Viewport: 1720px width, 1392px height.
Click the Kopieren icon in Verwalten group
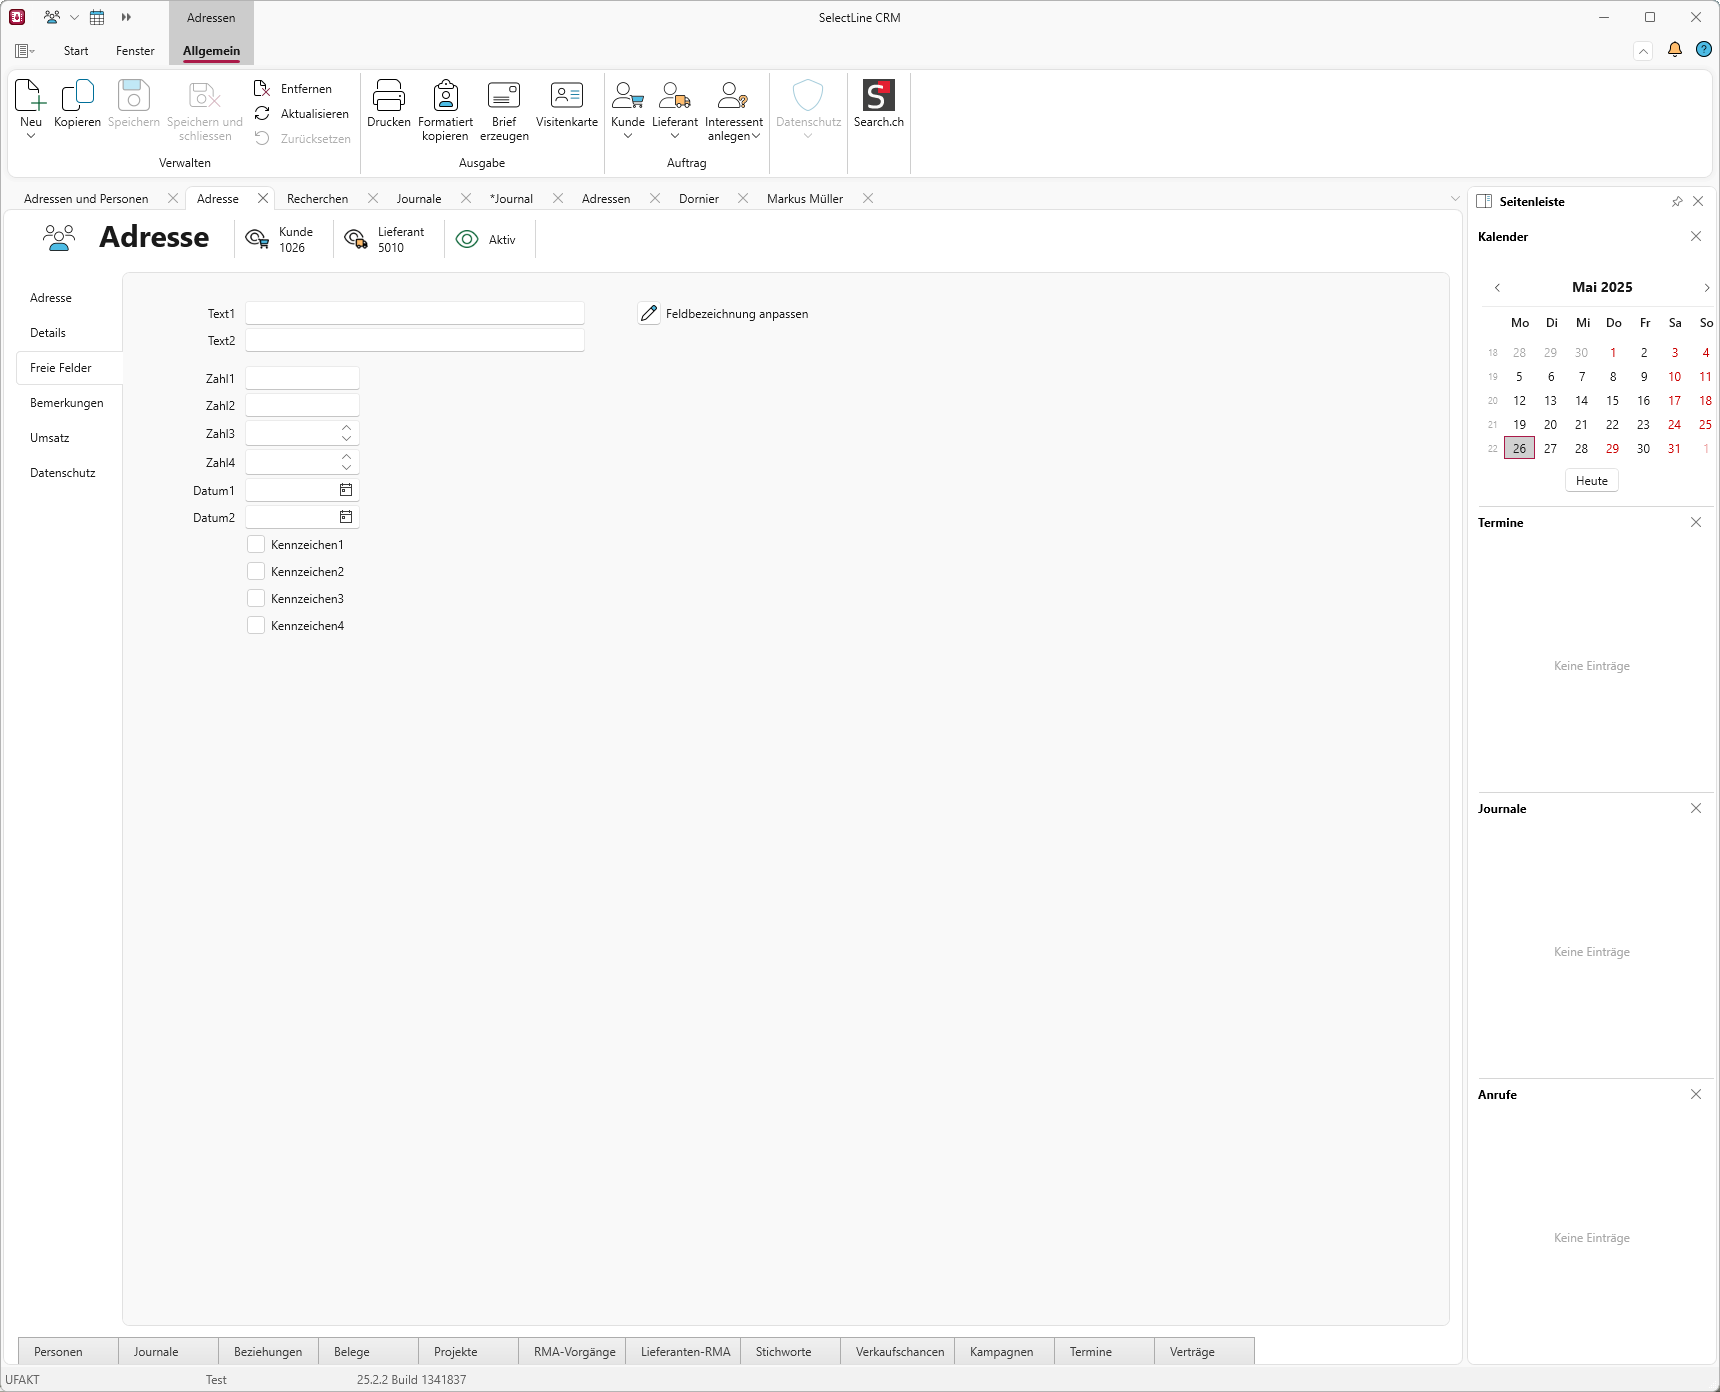click(x=77, y=97)
